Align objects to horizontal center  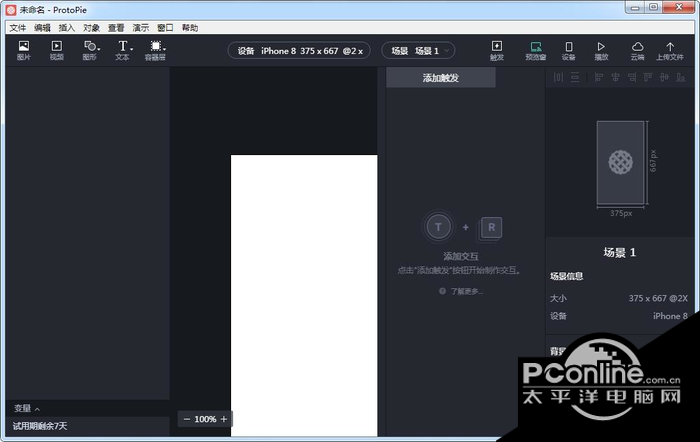[x=615, y=77]
